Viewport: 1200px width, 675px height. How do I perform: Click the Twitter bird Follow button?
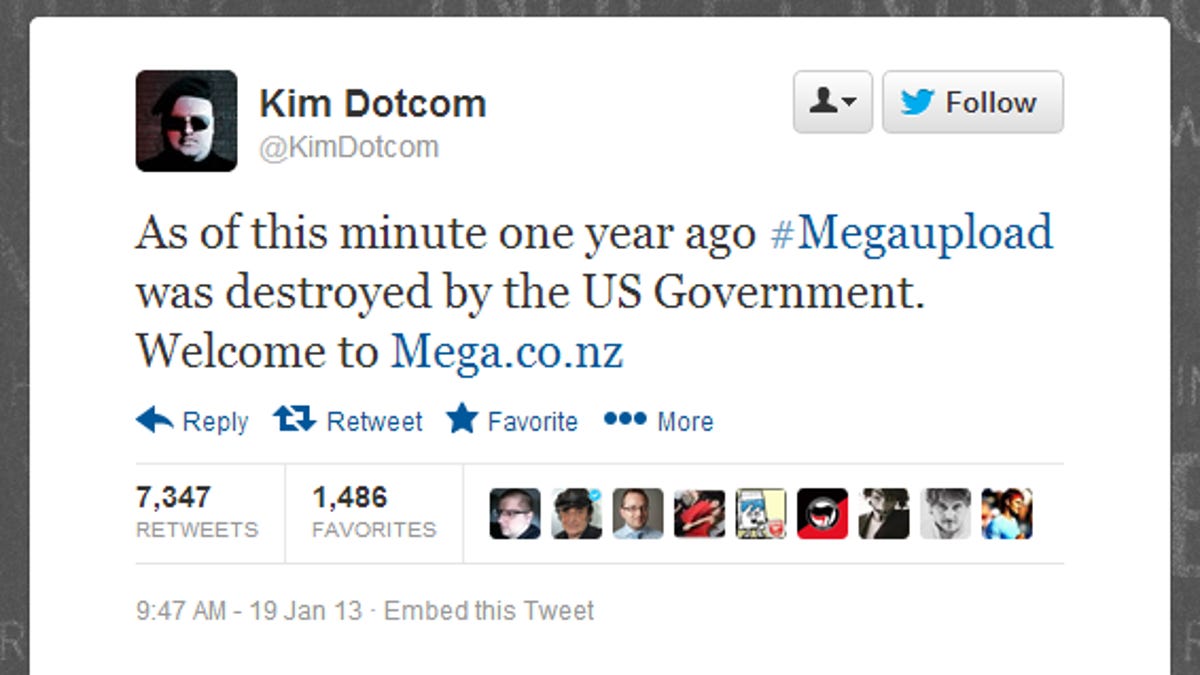[972, 102]
